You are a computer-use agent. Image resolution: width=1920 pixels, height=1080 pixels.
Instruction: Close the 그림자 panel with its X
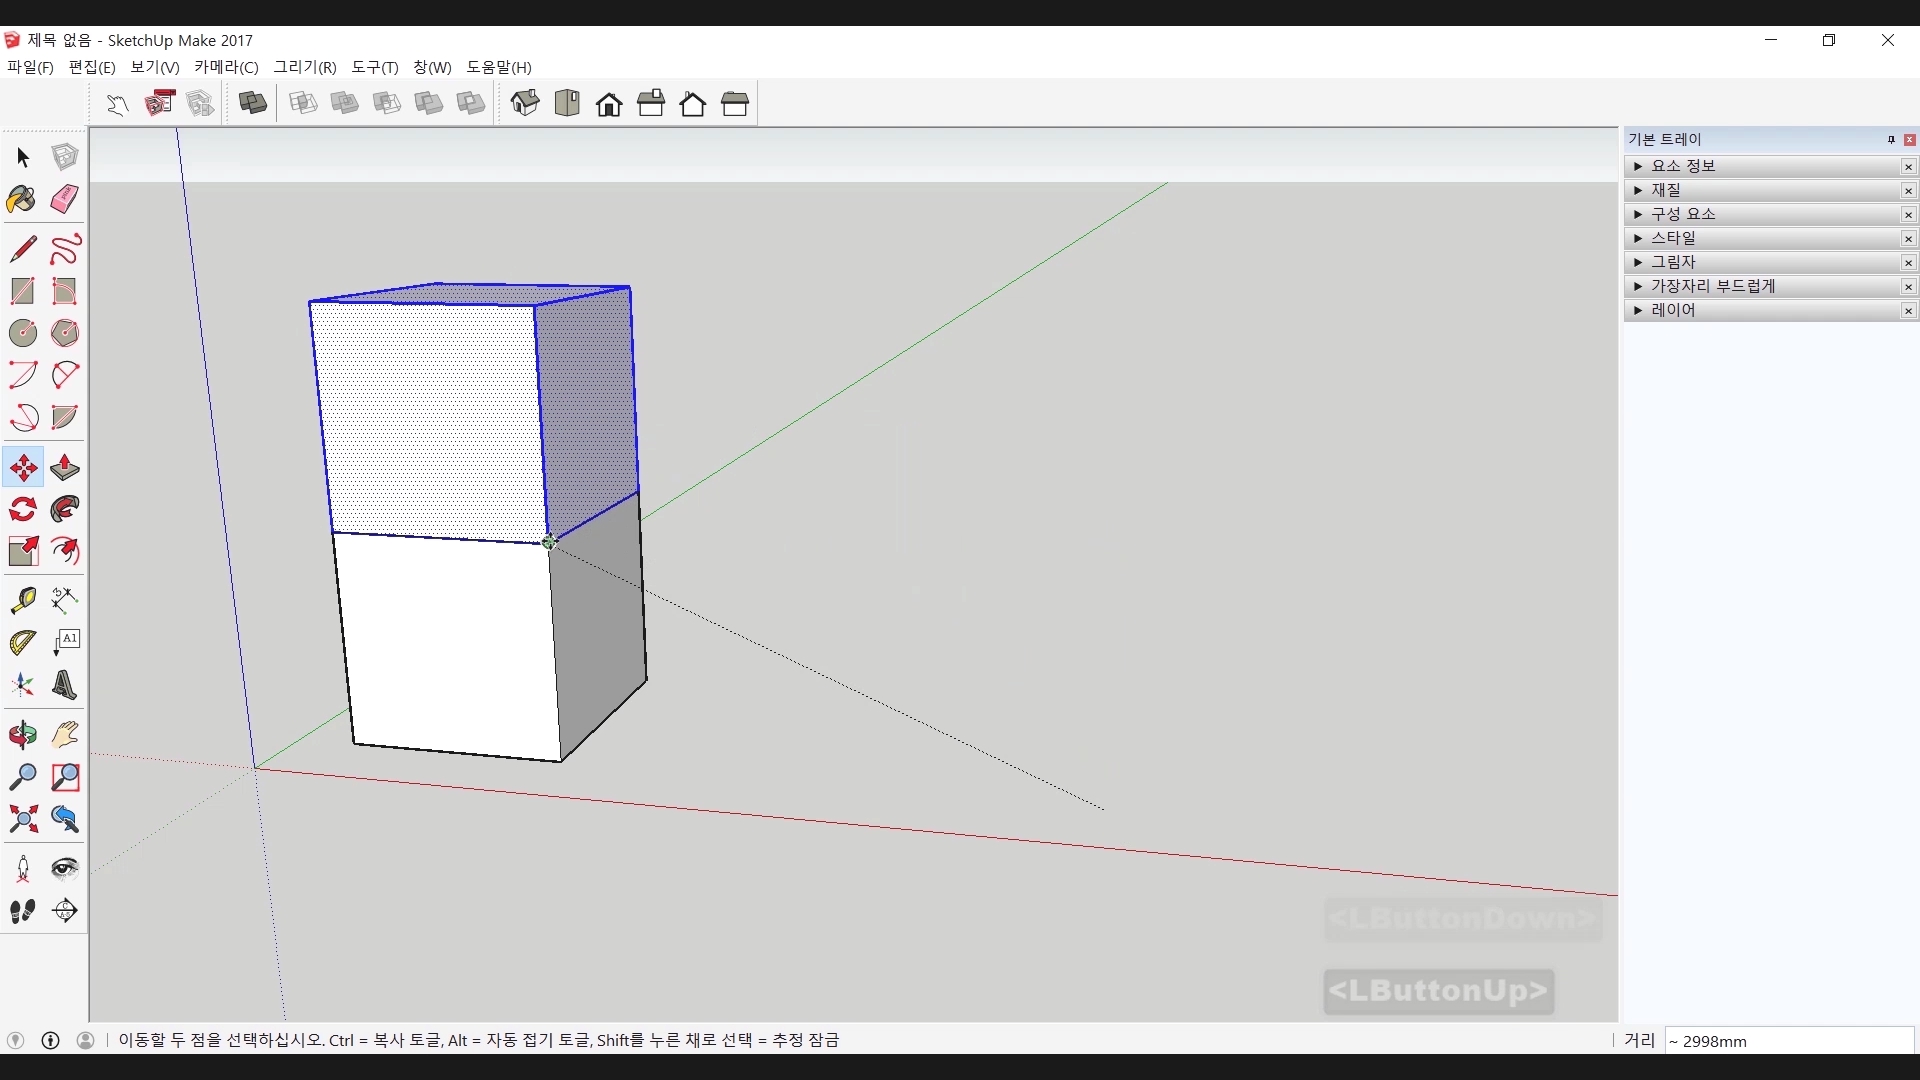pos(1908,263)
